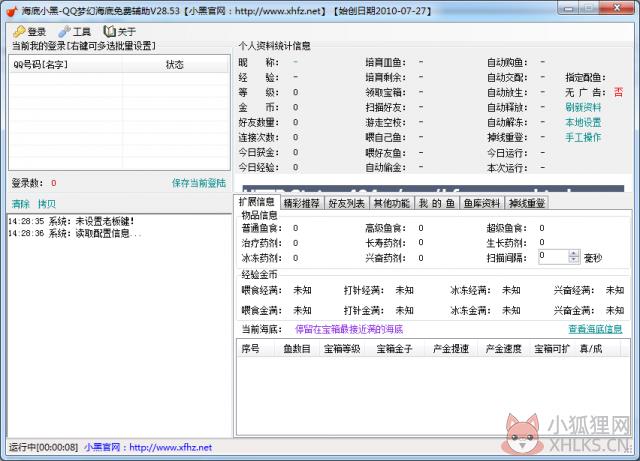Decrease 扫描间隔 with down arrow
The width and height of the screenshot is (640, 461).
(574, 260)
